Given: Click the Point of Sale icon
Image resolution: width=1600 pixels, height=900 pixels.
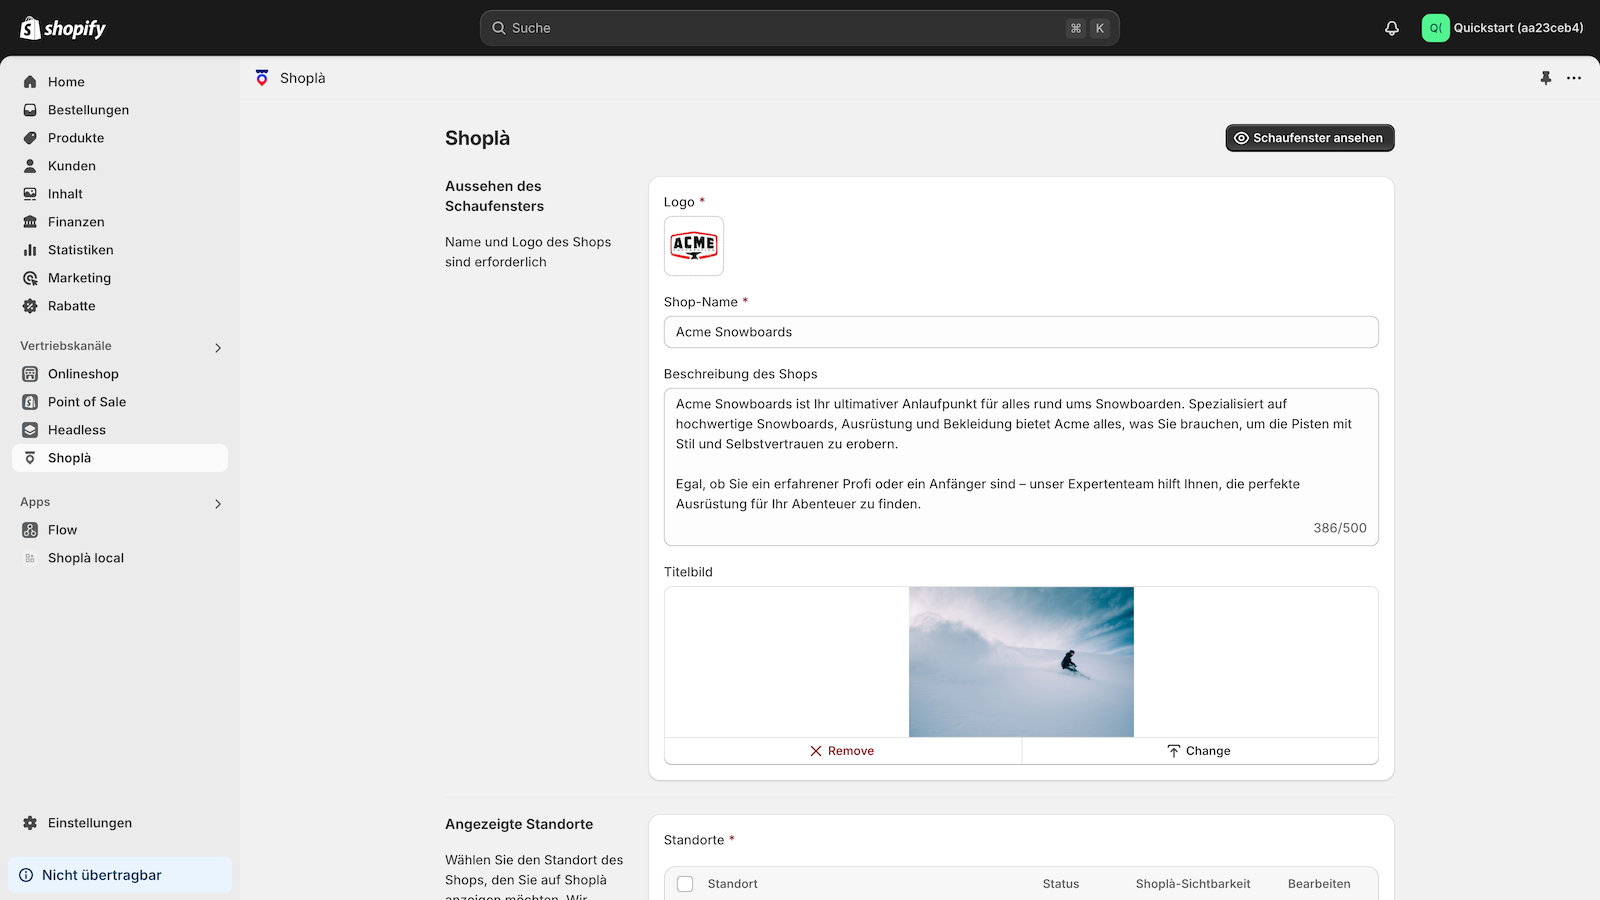Looking at the screenshot, I should click(30, 402).
